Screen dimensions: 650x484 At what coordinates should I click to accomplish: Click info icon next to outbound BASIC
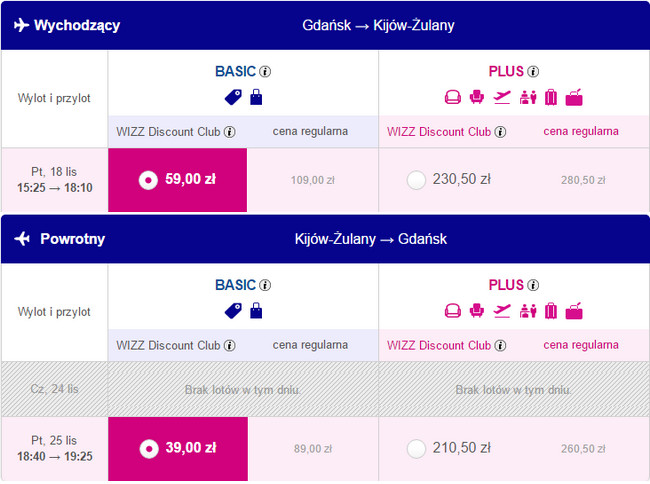click(266, 72)
